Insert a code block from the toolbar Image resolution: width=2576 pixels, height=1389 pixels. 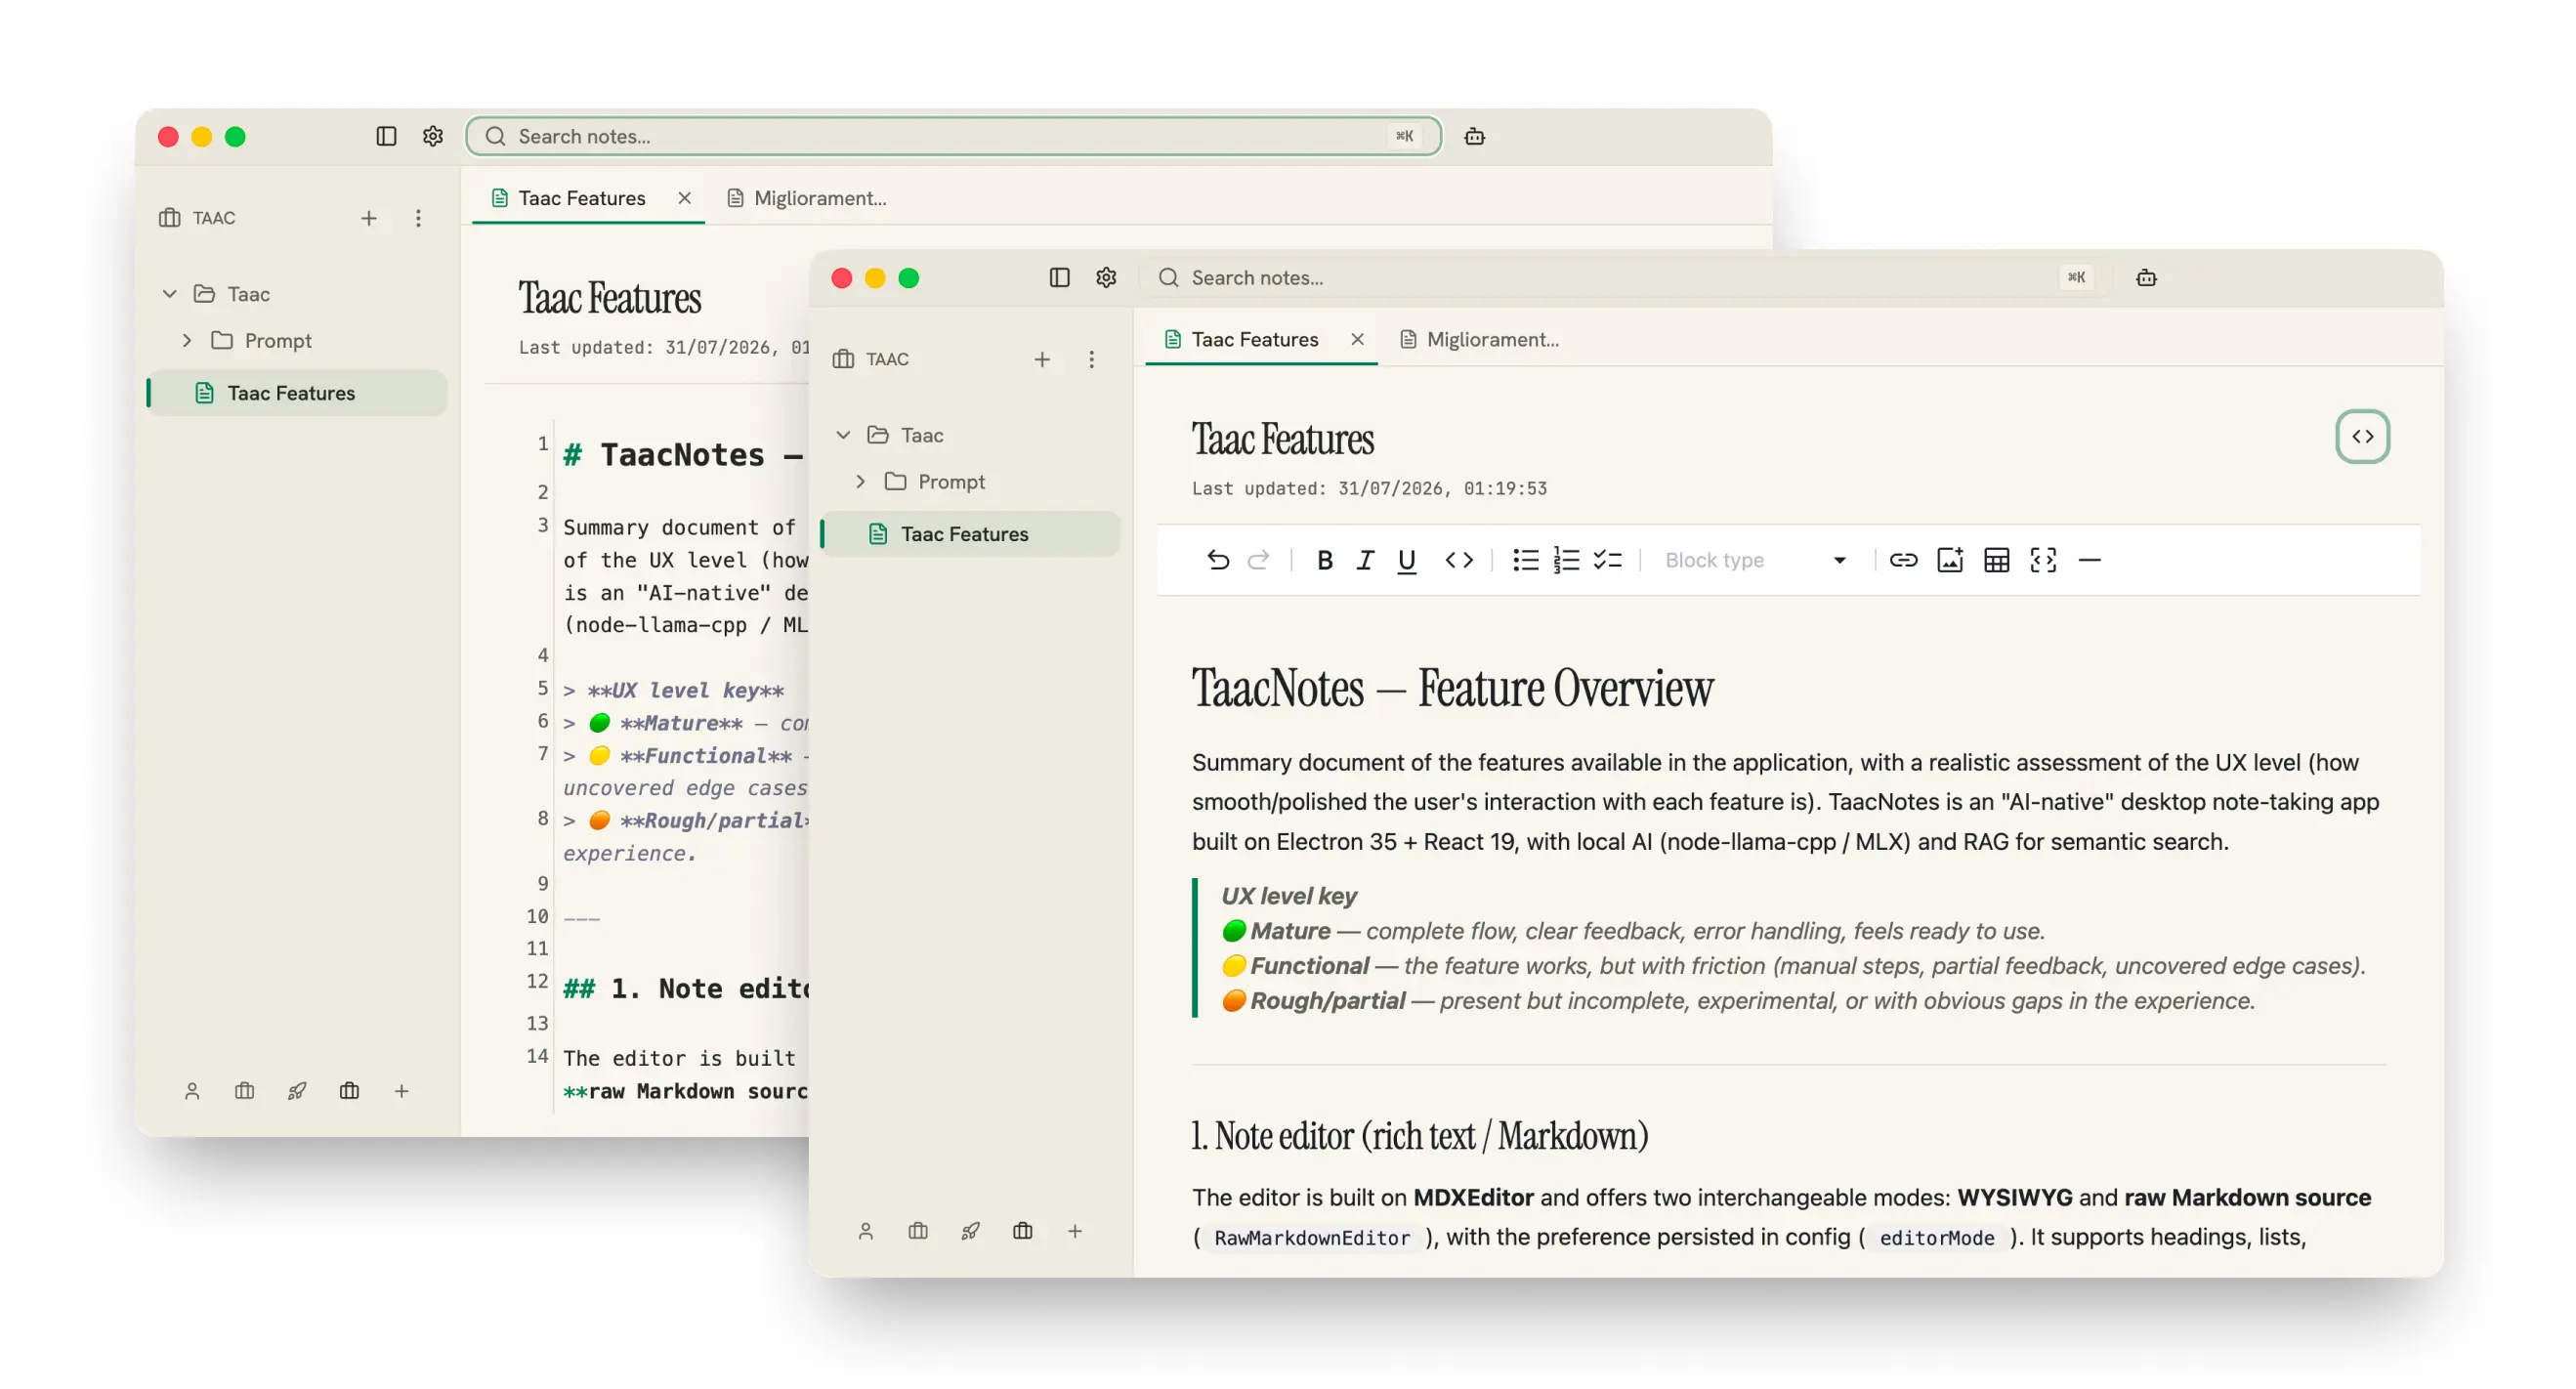coord(2043,560)
